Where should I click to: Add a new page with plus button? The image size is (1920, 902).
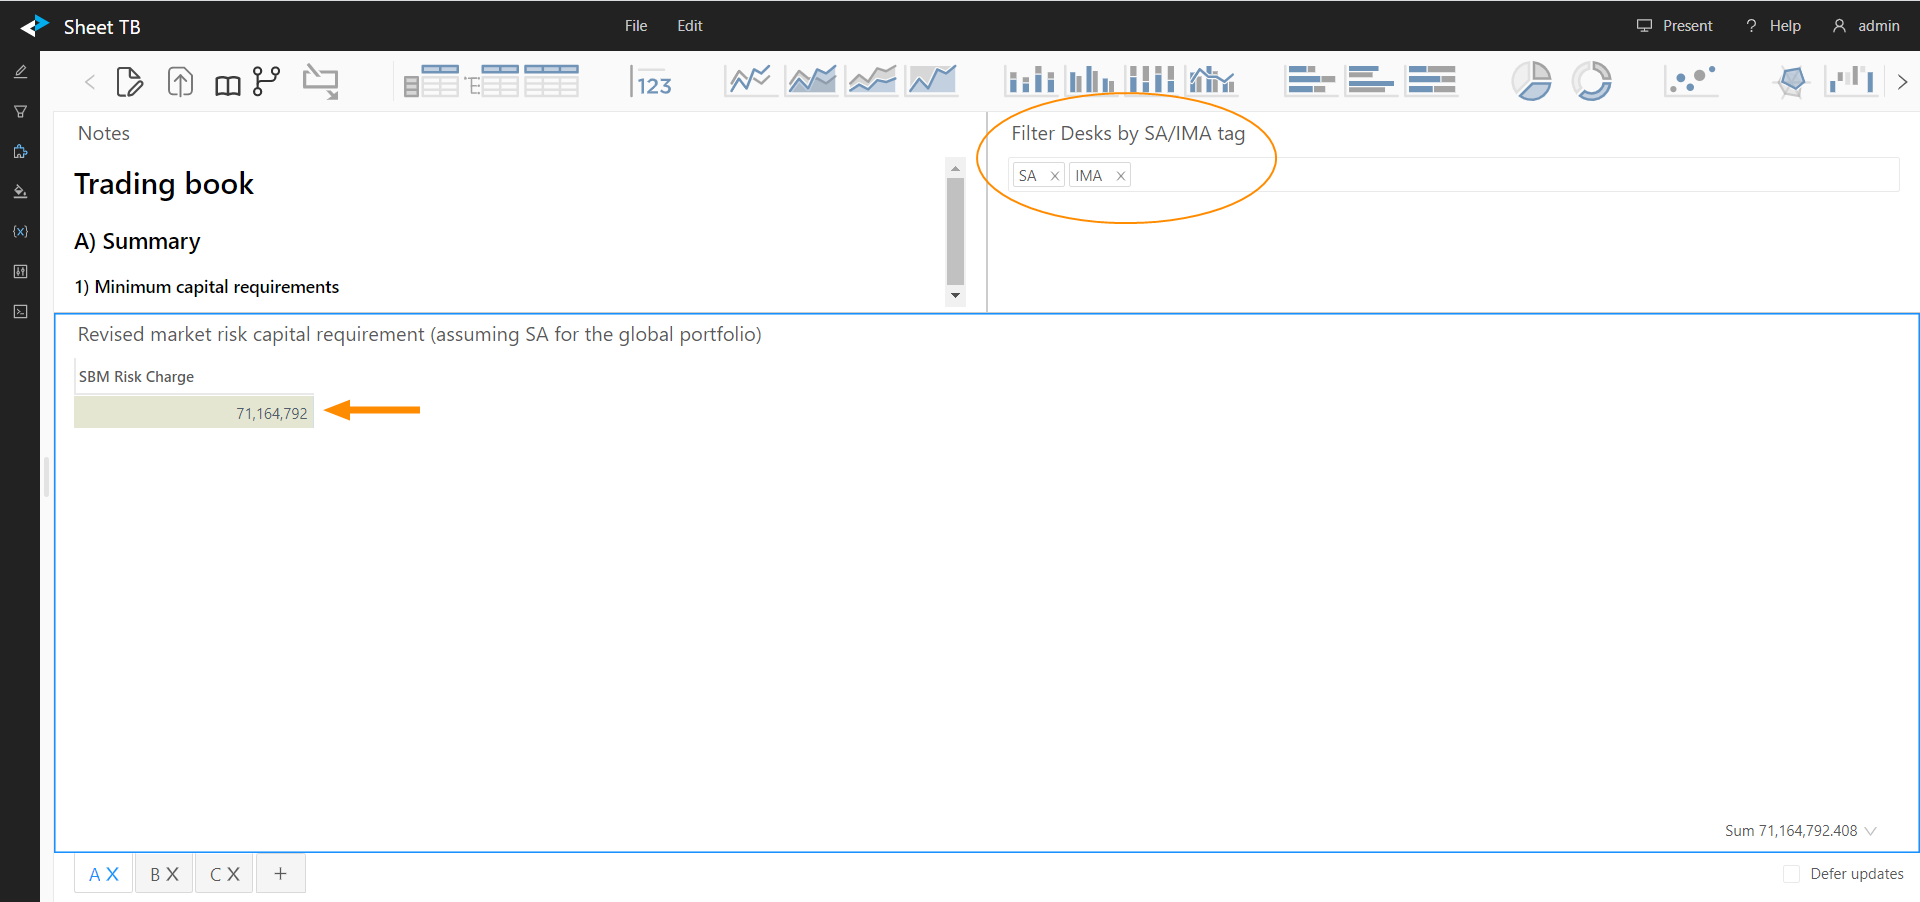point(281,874)
